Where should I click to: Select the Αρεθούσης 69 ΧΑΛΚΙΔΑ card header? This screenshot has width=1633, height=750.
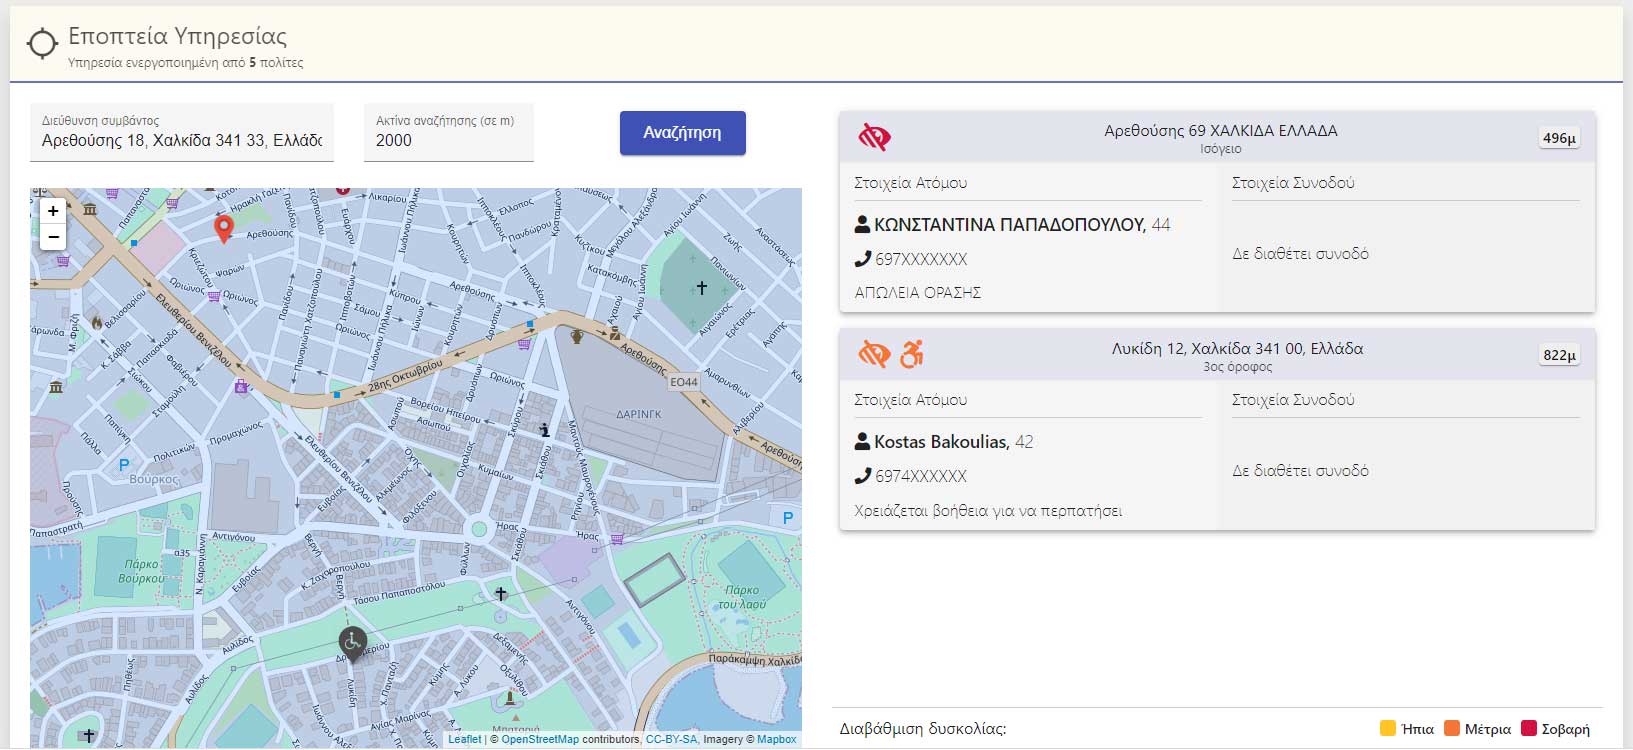pyautogui.click(x=1220, y=137)
